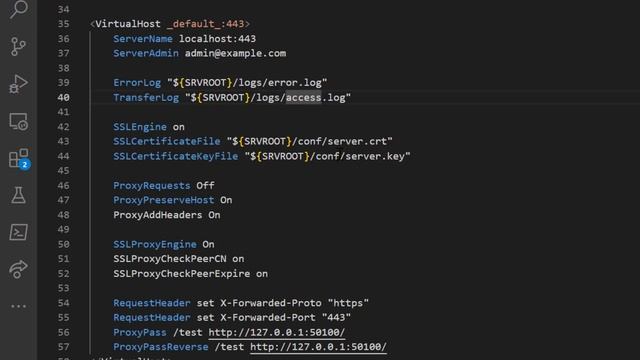640x360 pixels.
Task: Click the "ServerName" directive
Action: point(143,39)
